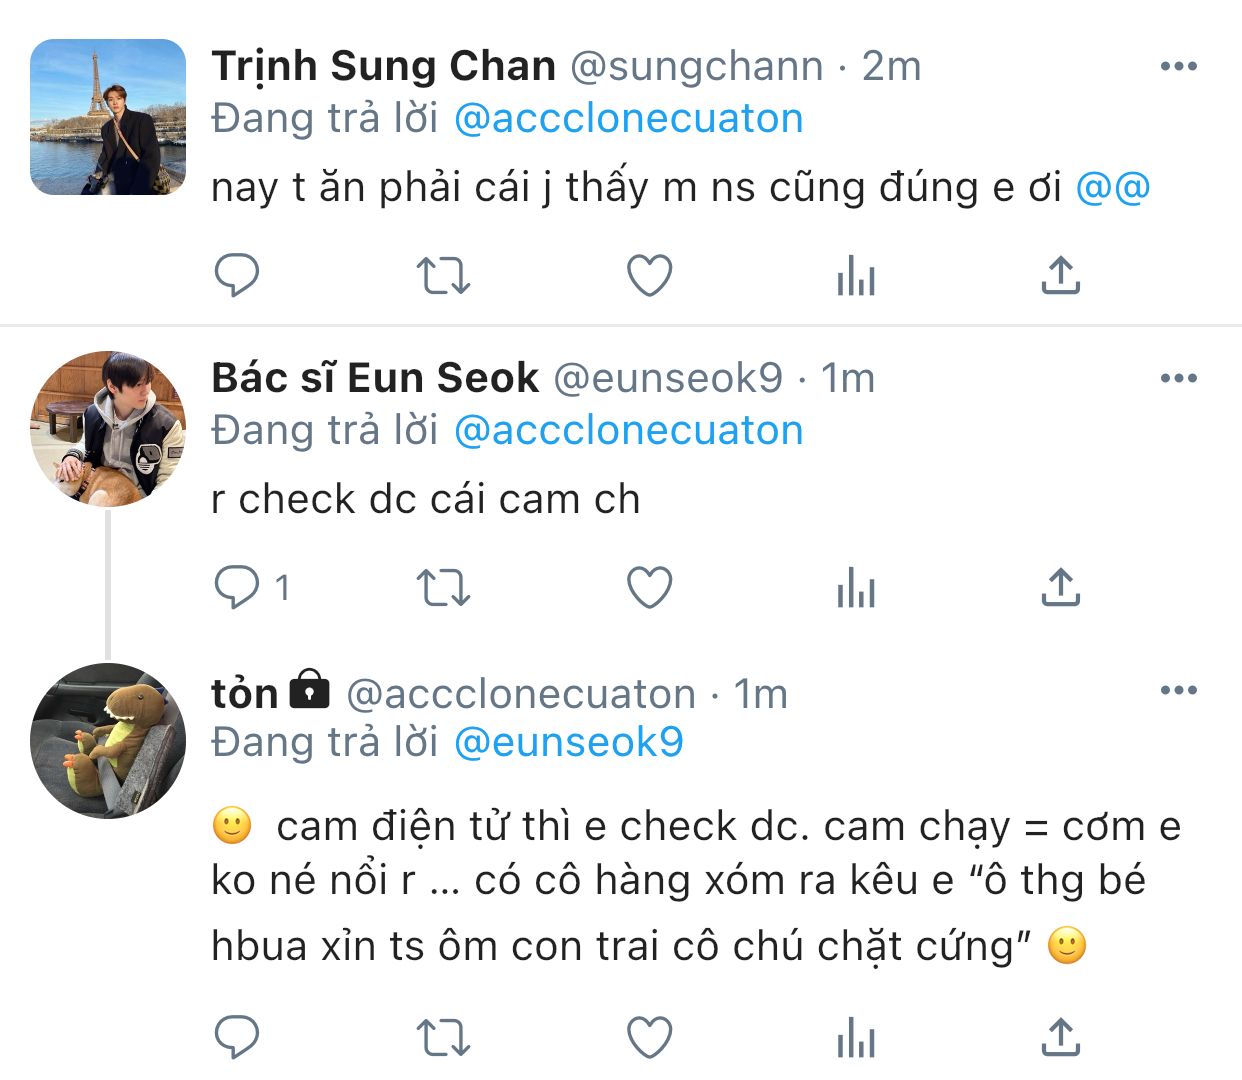
Task: Open Bác sĩ Eun Seok's avatar
Action: point(108,428)
